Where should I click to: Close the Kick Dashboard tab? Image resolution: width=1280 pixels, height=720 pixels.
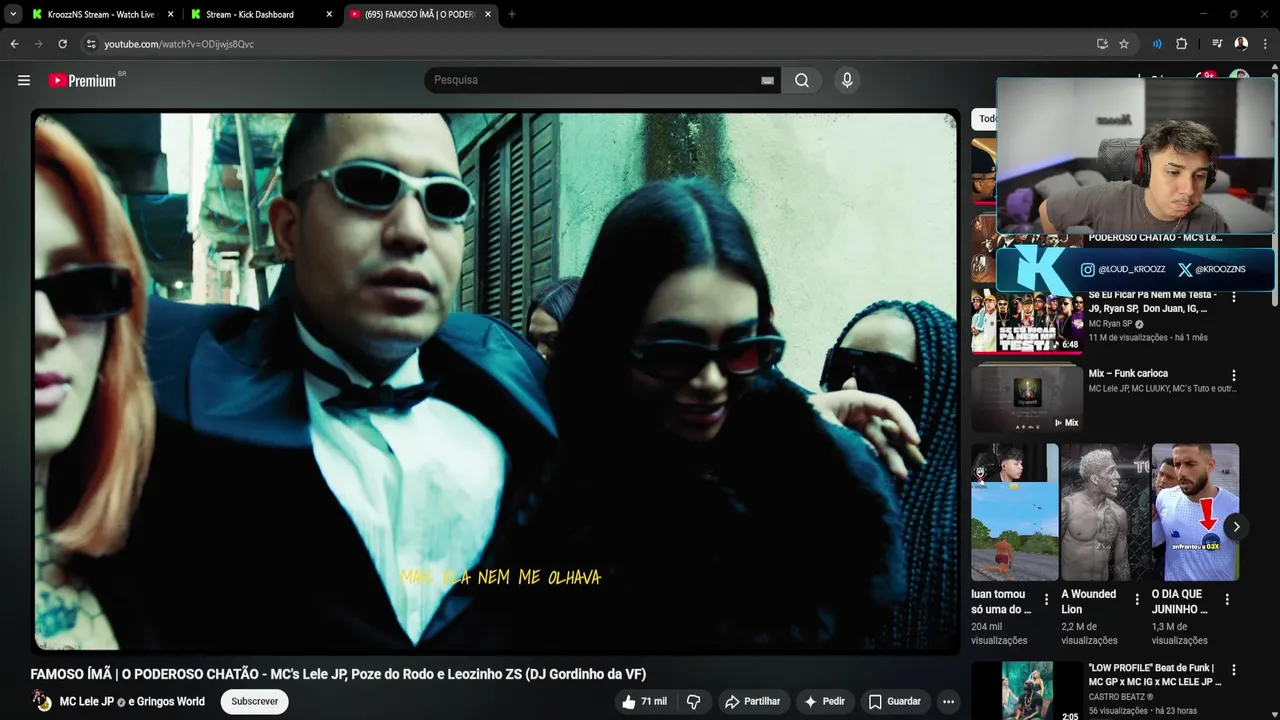pyautogui.click(x=329, y=14)
